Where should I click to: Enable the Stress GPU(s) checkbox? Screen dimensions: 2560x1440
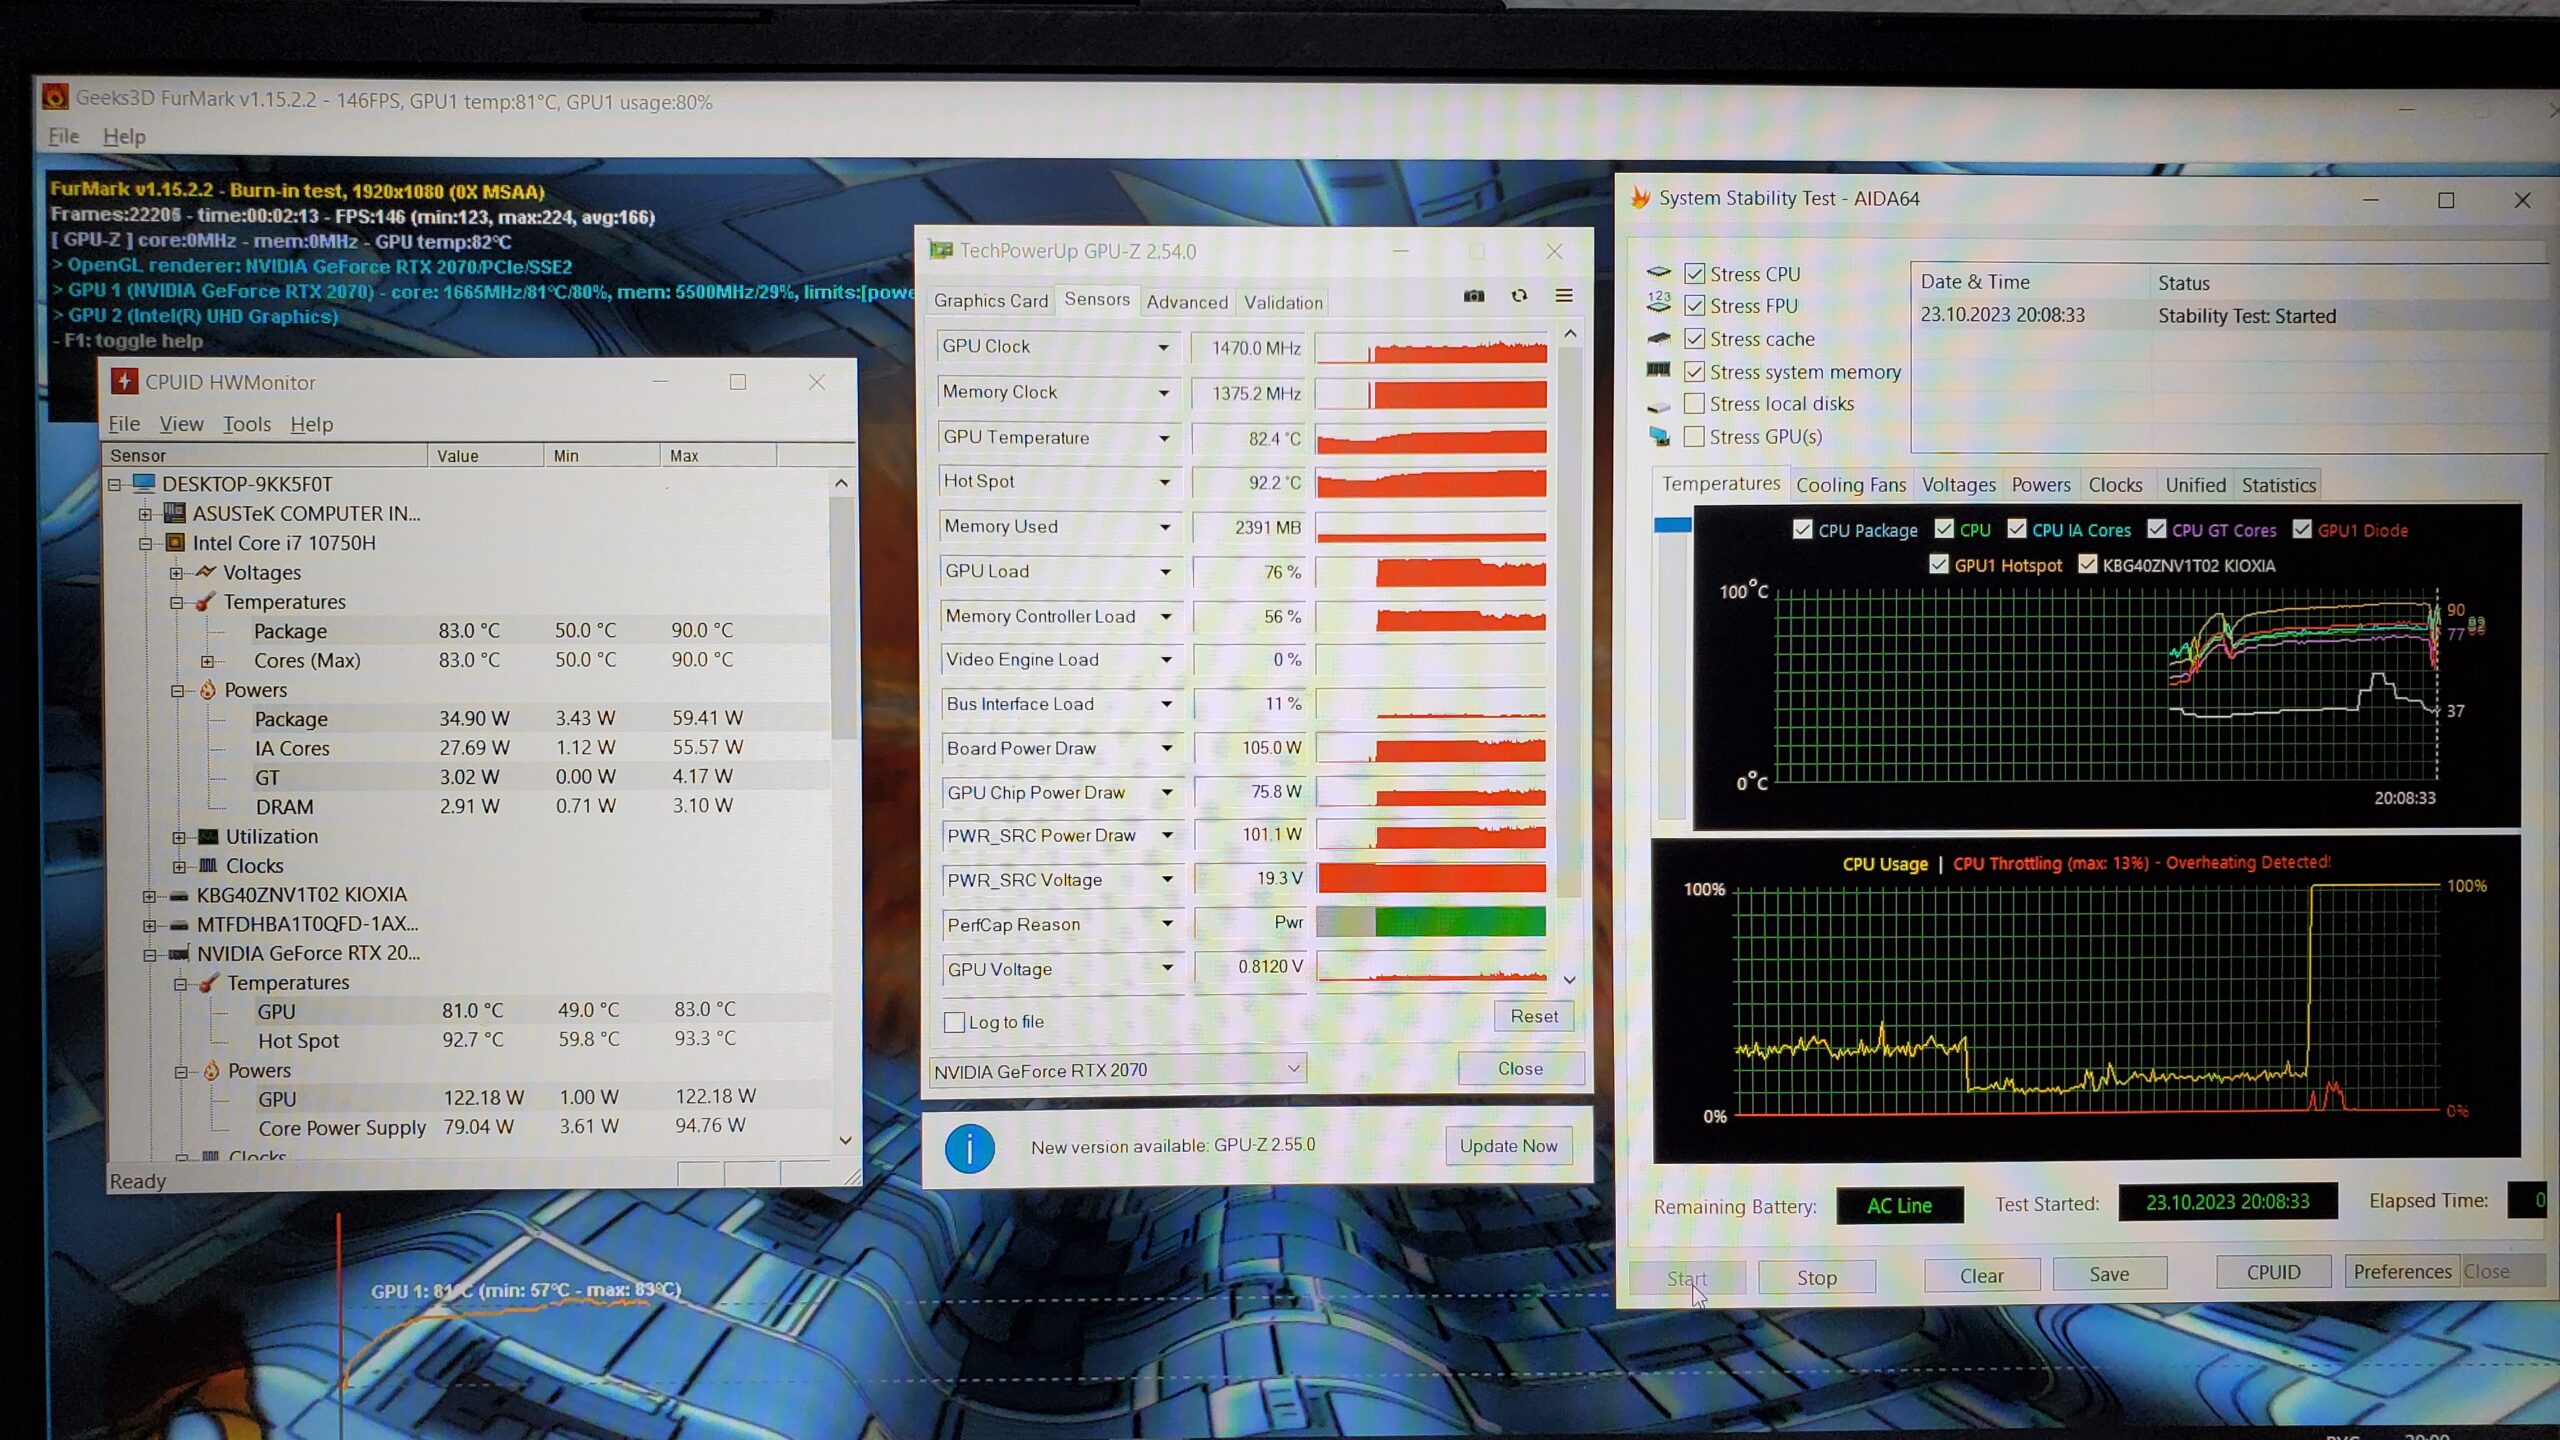pyautogui.click(x=1694, y=437)
